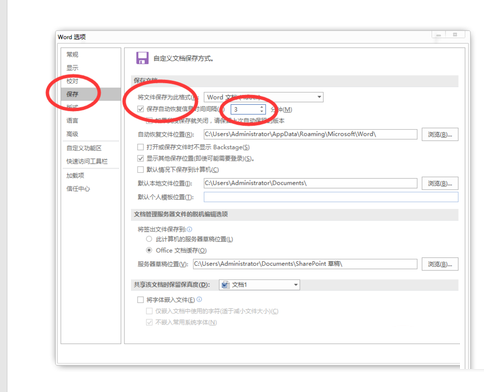
Task: Click 将签出文件保存到 label
Action: click(x=162, y=229)
